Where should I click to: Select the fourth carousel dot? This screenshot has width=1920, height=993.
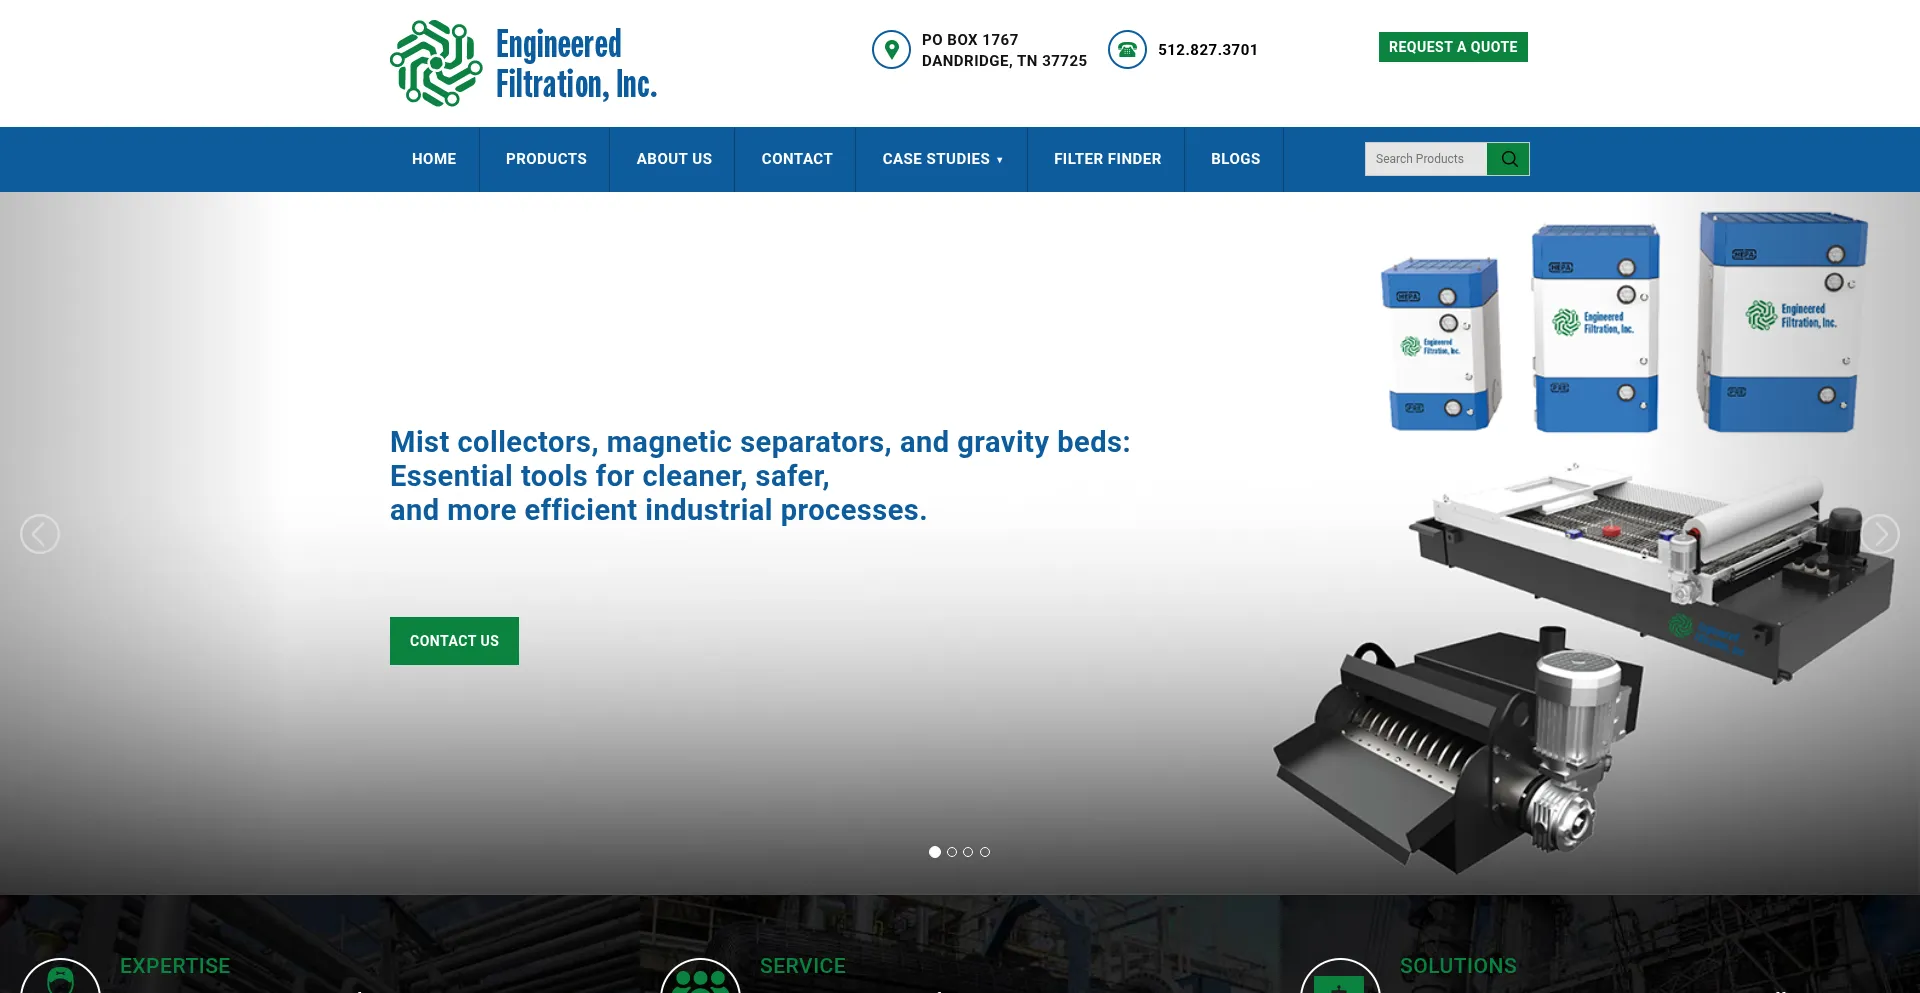click(x=985, y=852)
